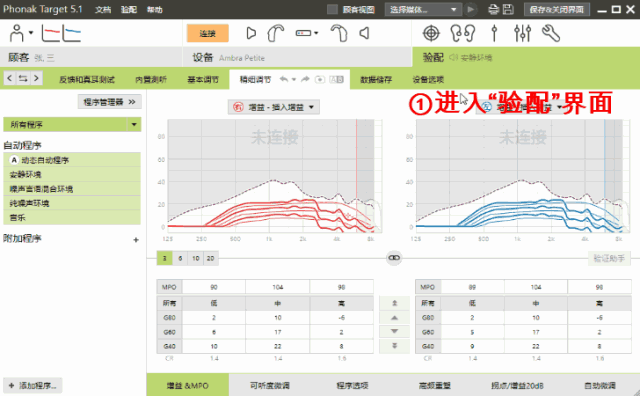This screenshot has width=640, height=396.
Task: Select the 安静环境 program item
Action: [72, 174]
